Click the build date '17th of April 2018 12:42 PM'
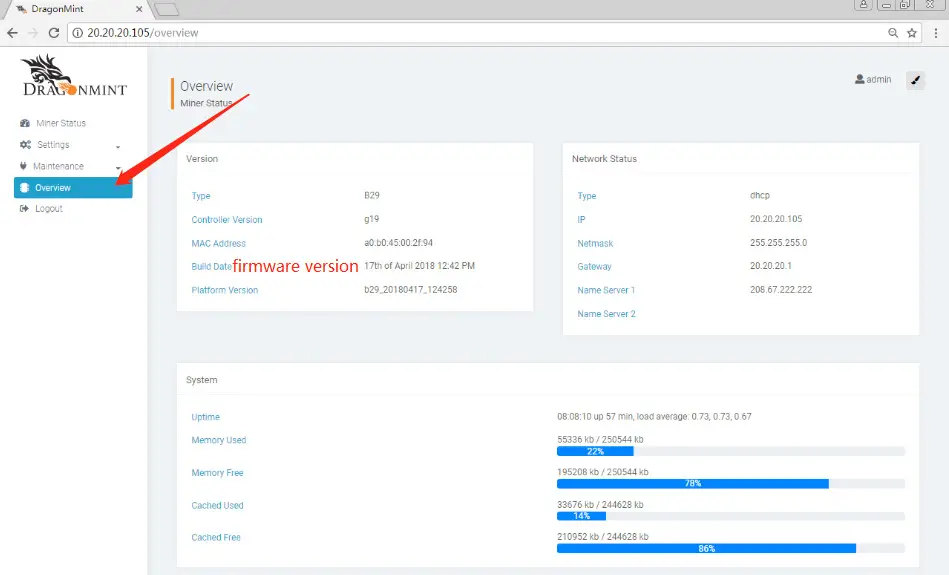 tap(419, 266)
